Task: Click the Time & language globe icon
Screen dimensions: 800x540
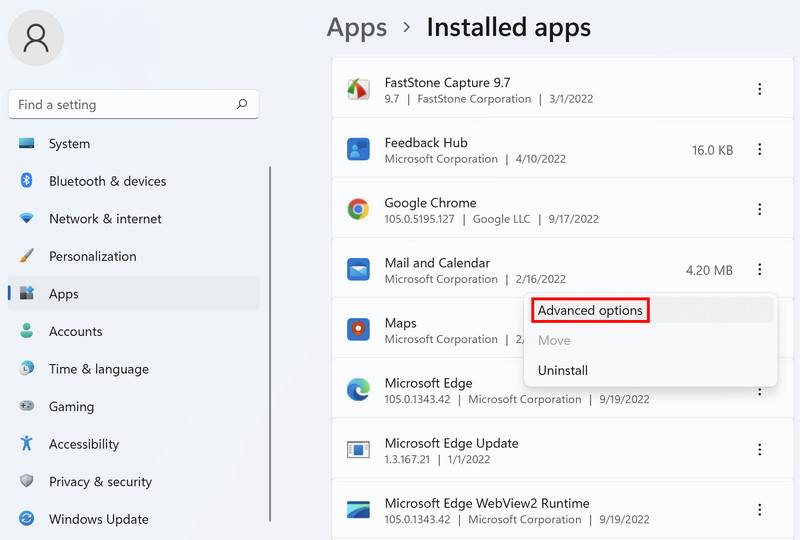Action: tap(27, 368)
